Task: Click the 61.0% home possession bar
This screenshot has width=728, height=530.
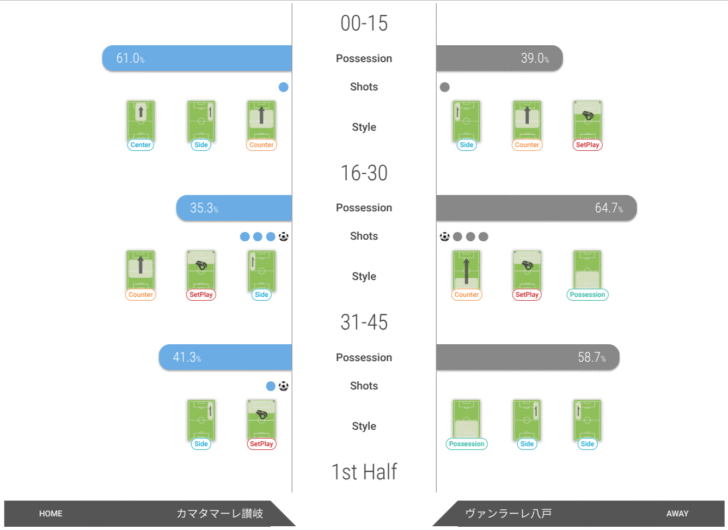Action: coord(197,58)
